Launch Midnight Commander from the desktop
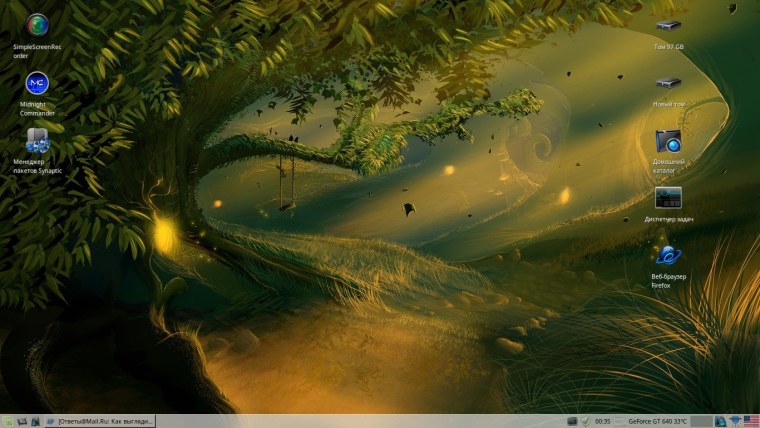The image size is (760, 428). pyautogui.click(x=38, y=84)
